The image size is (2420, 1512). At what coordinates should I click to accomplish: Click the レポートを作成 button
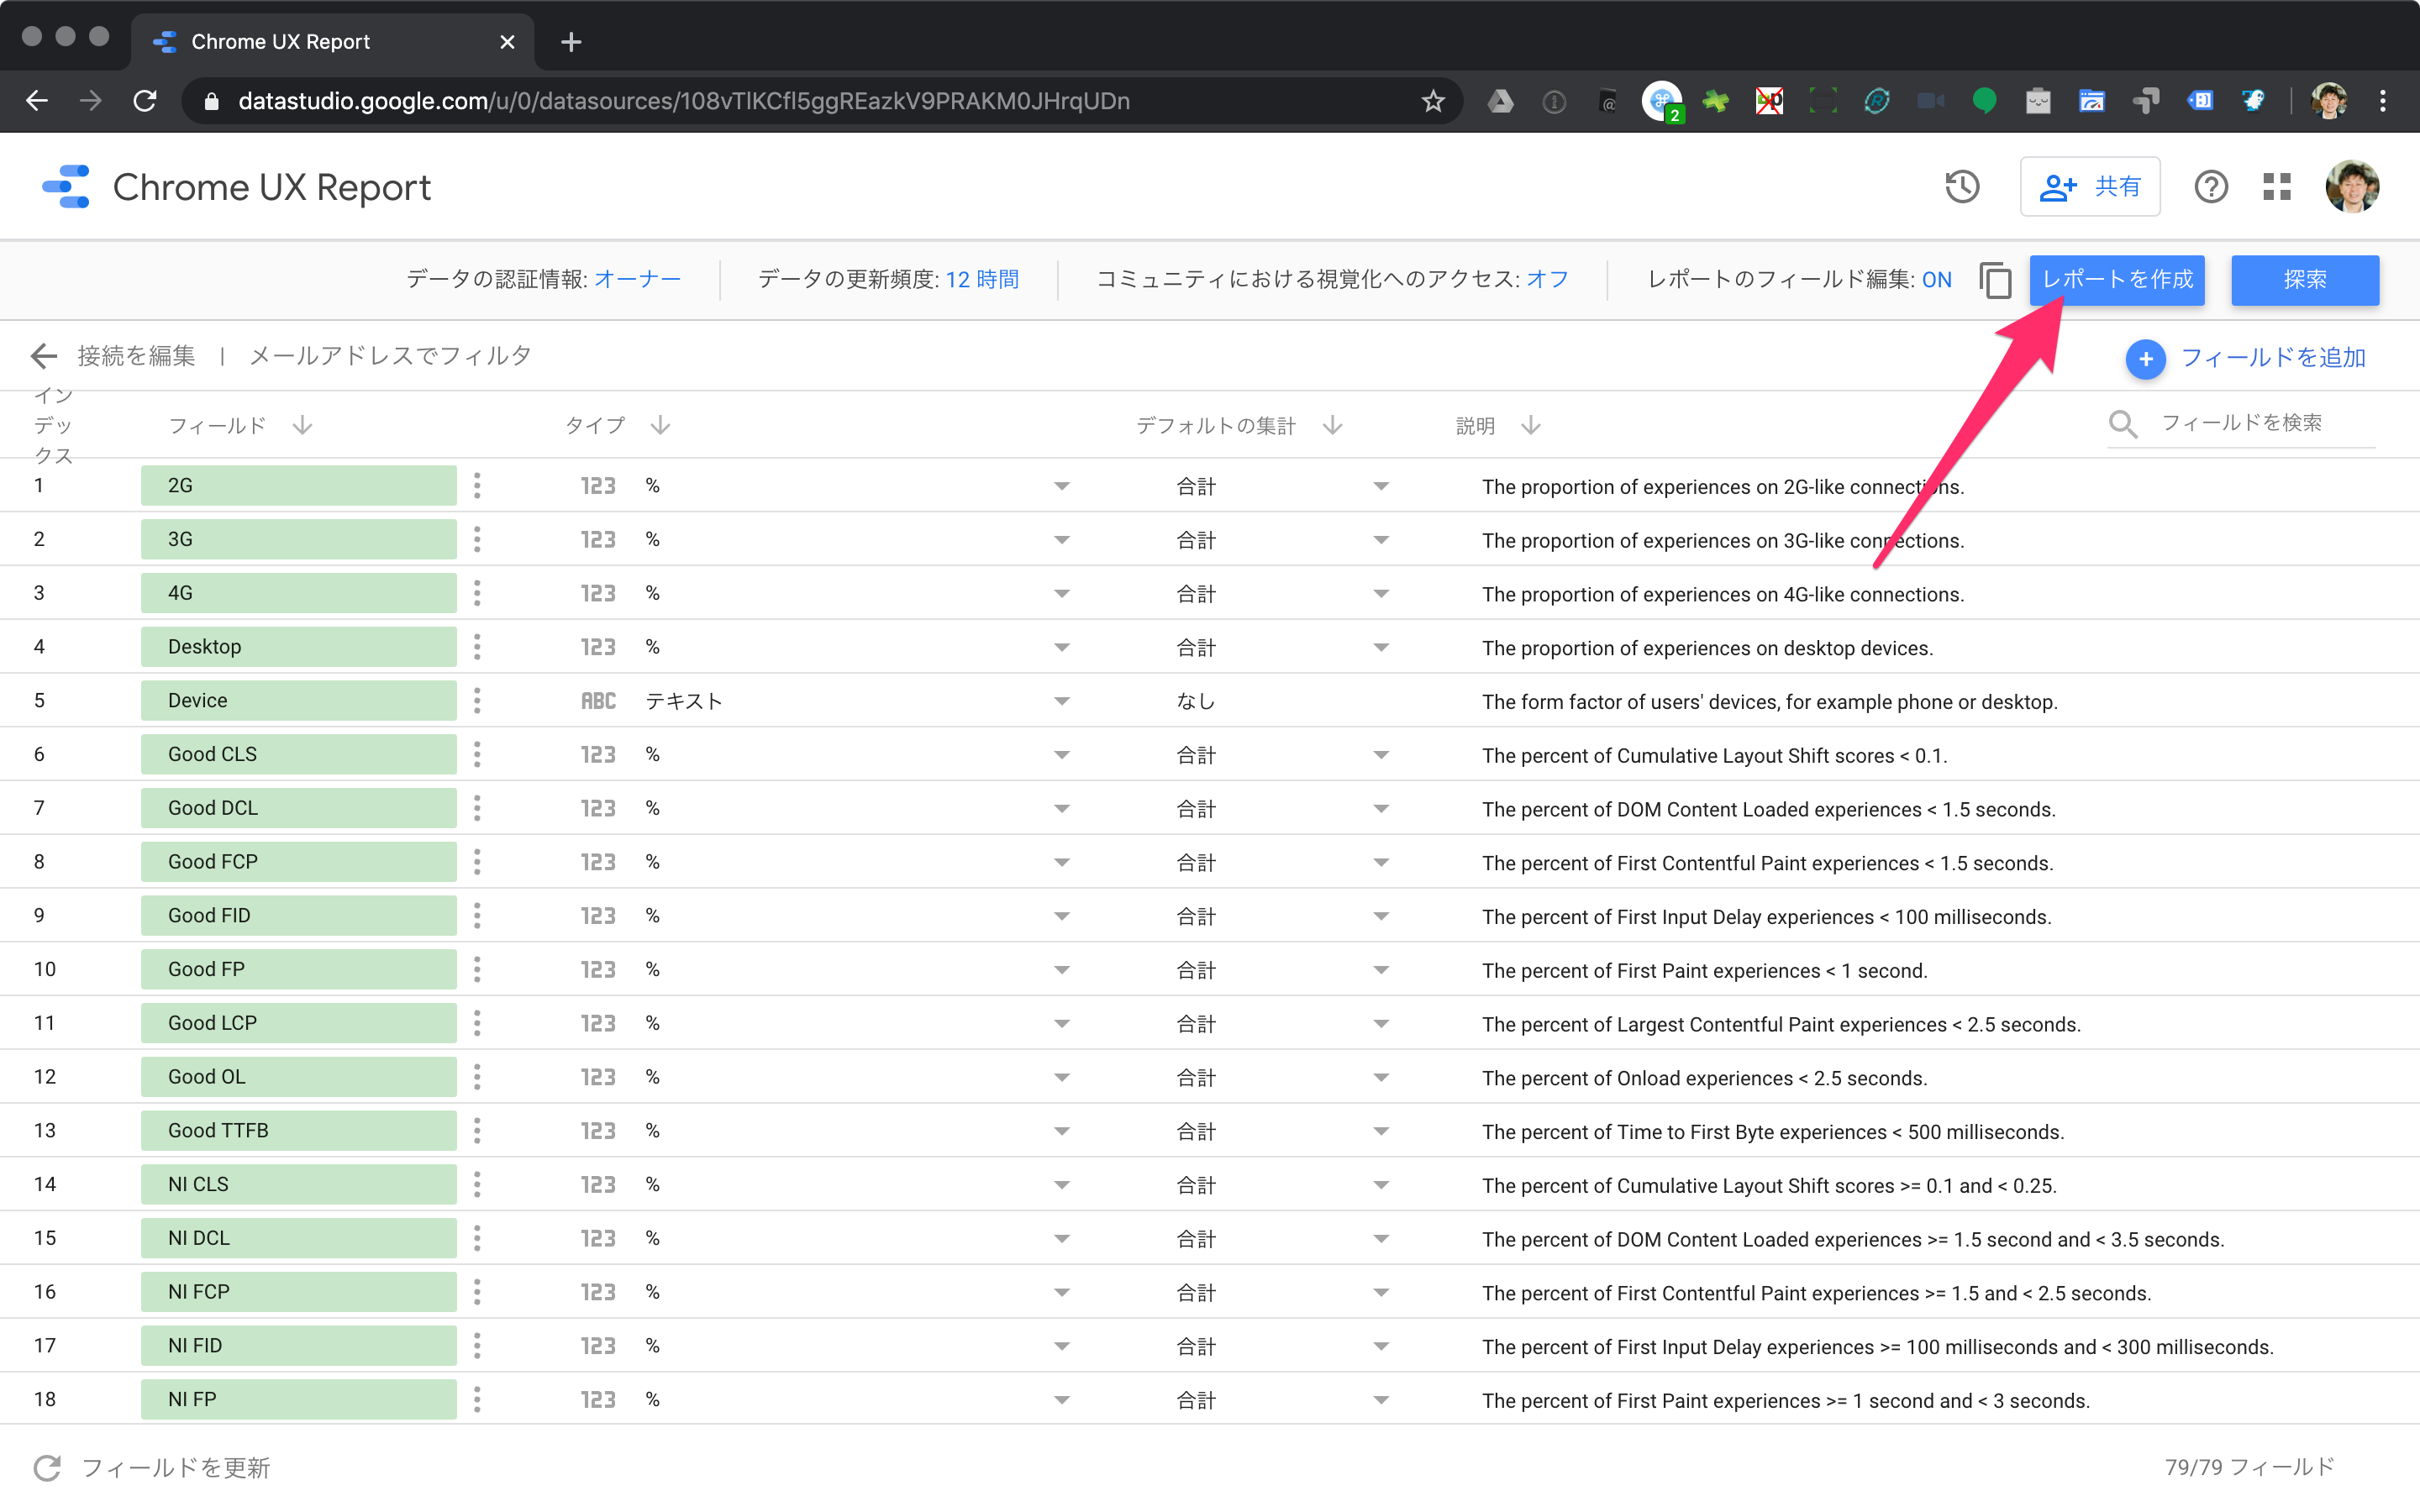(2117, 280)
